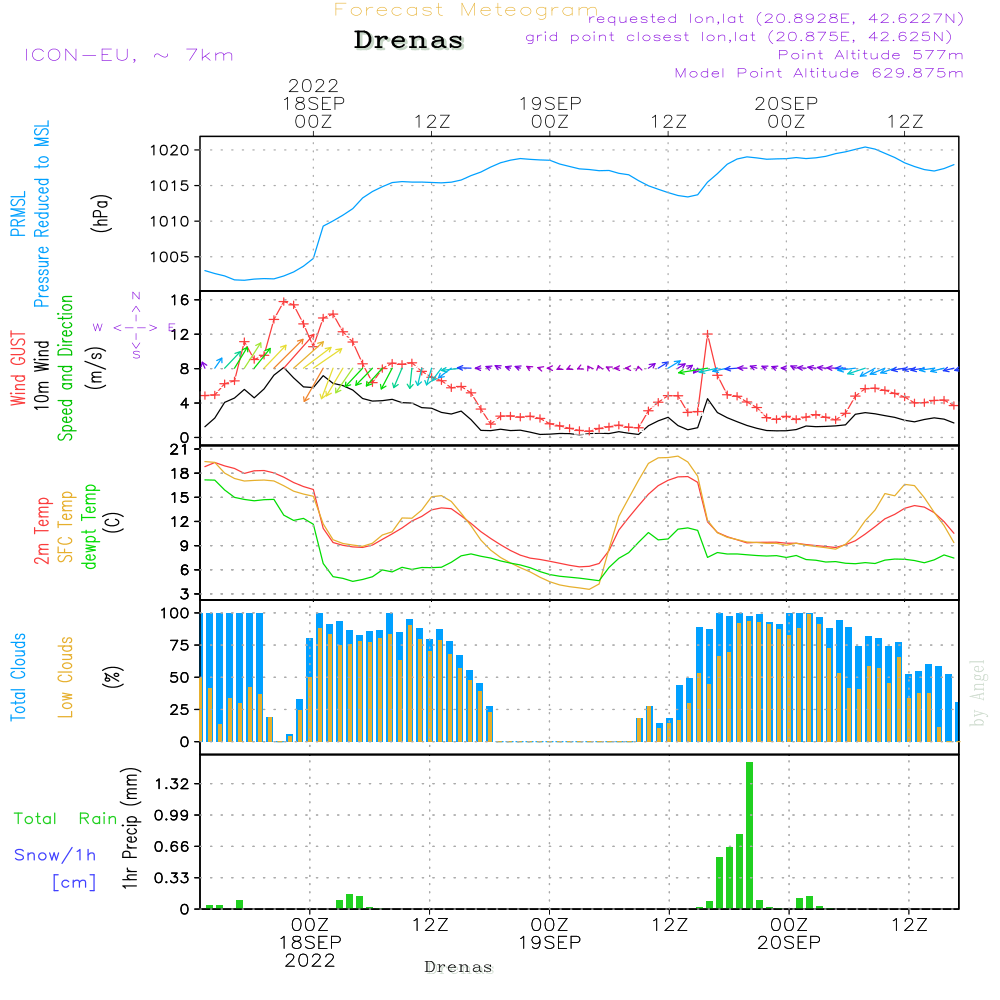Click "20SEP 00Z" on the top axis

pyautogui.click(x=786, y=112)
